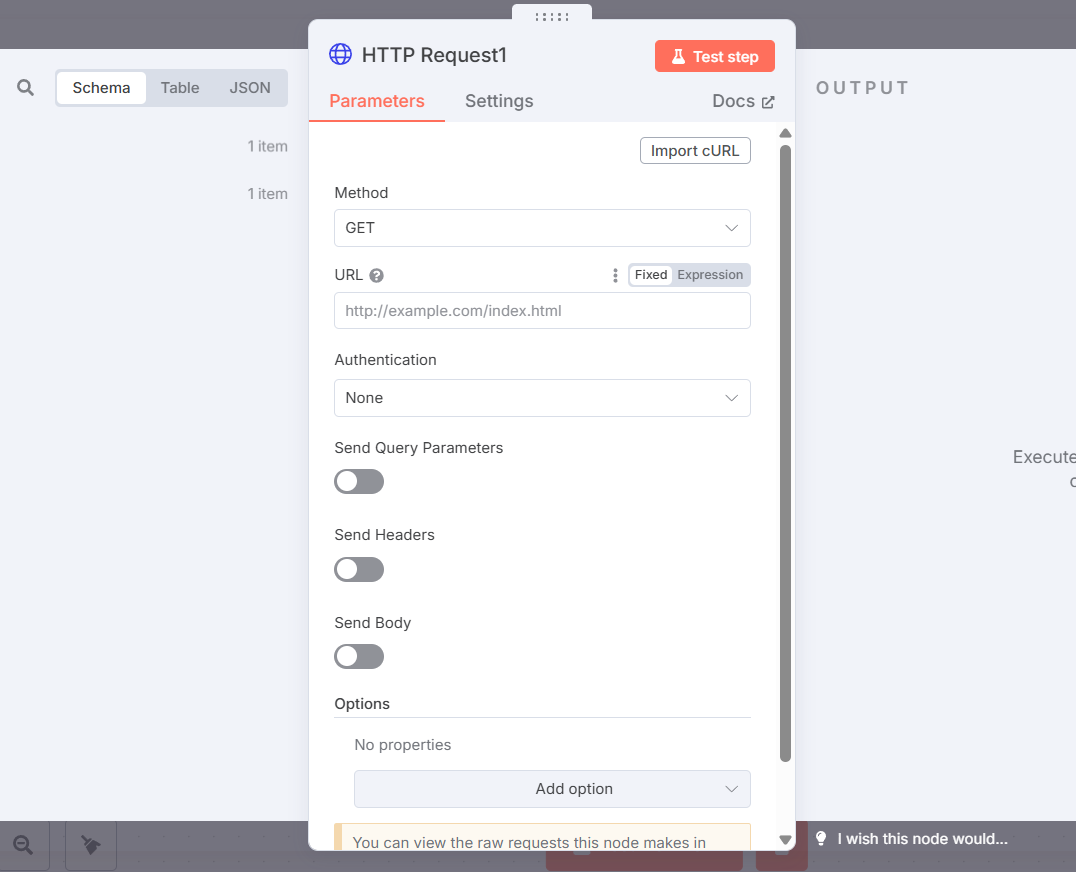This screenshot has width=1076, height=872.
Task: Click the Test step button
Action: pyautogui.click(x=714, y=56)
